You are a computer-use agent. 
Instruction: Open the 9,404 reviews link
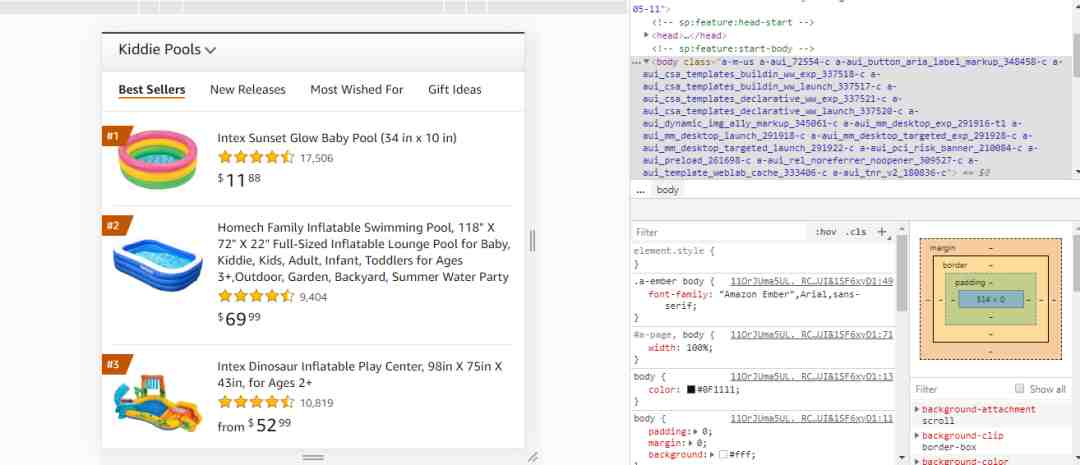click(313, 298)
